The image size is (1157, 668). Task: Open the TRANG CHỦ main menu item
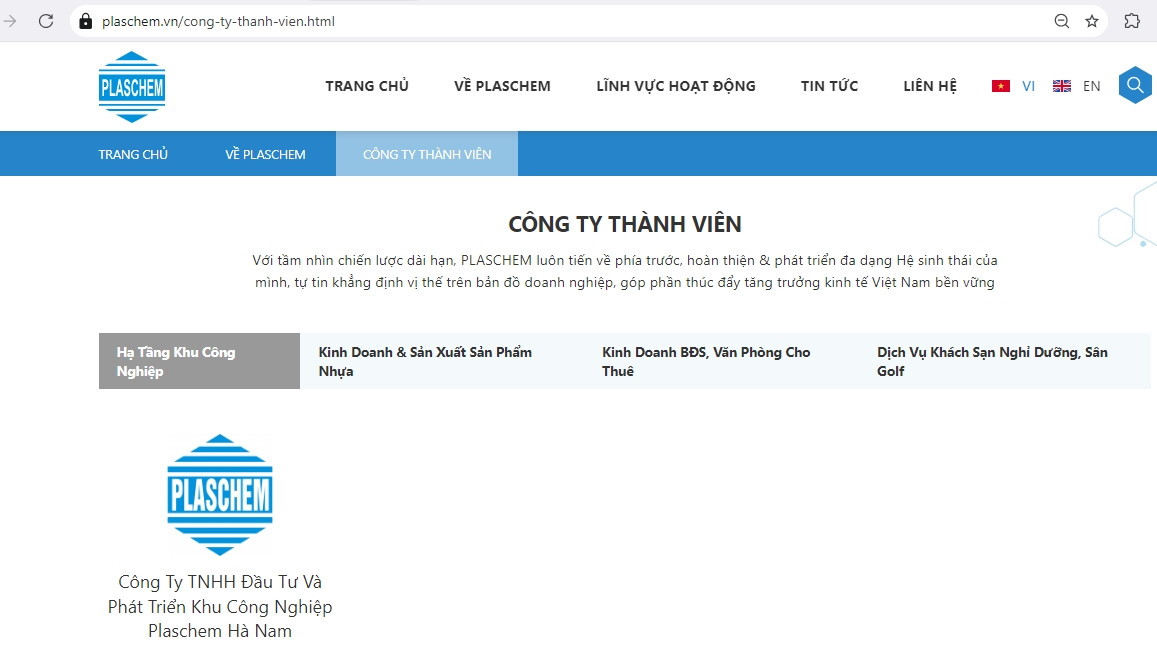click(x=367, y=86)
